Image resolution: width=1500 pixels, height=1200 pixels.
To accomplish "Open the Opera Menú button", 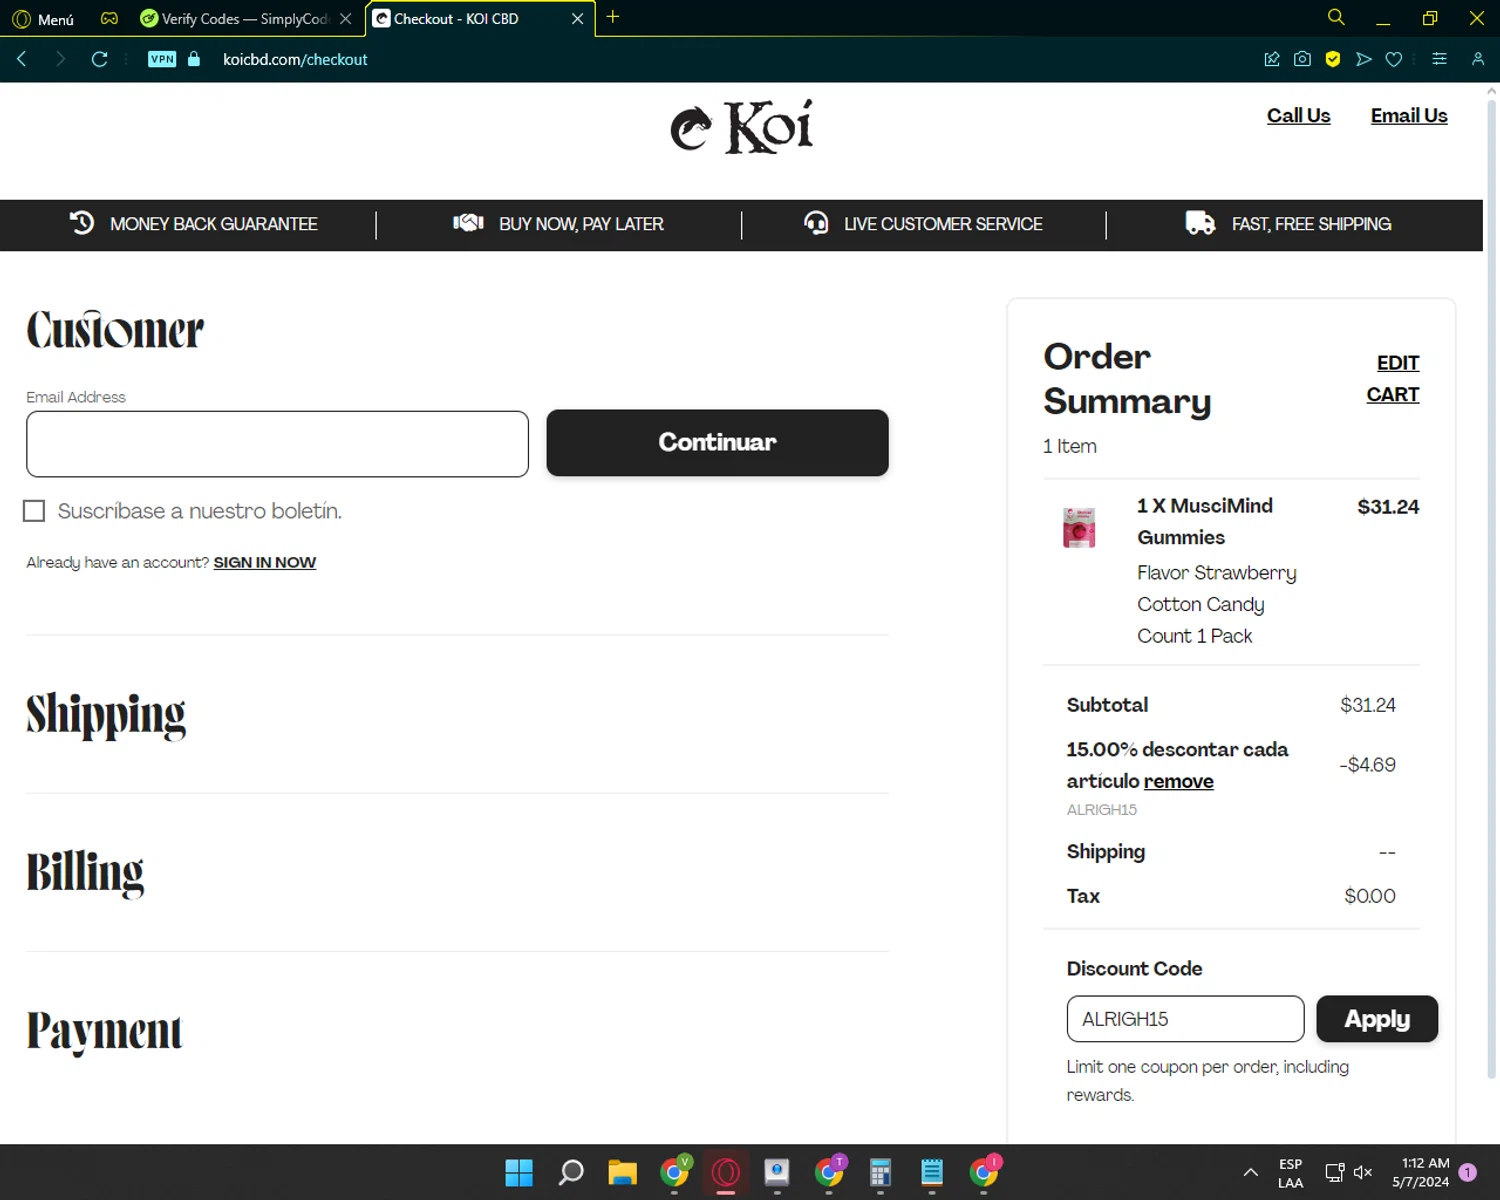I will [43, 19].
